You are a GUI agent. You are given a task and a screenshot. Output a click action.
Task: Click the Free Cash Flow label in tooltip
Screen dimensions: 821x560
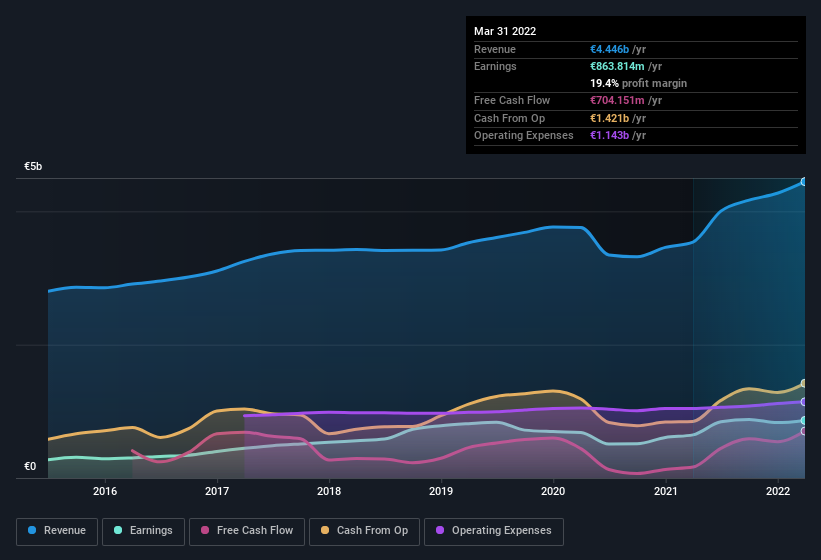(512, 100)
